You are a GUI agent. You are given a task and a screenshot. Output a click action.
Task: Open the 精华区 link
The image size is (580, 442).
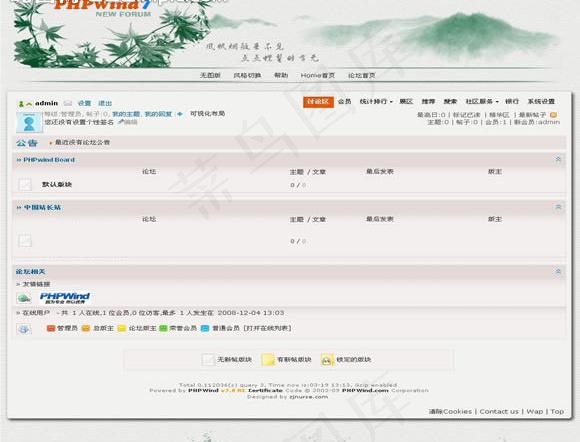[499, 115]
